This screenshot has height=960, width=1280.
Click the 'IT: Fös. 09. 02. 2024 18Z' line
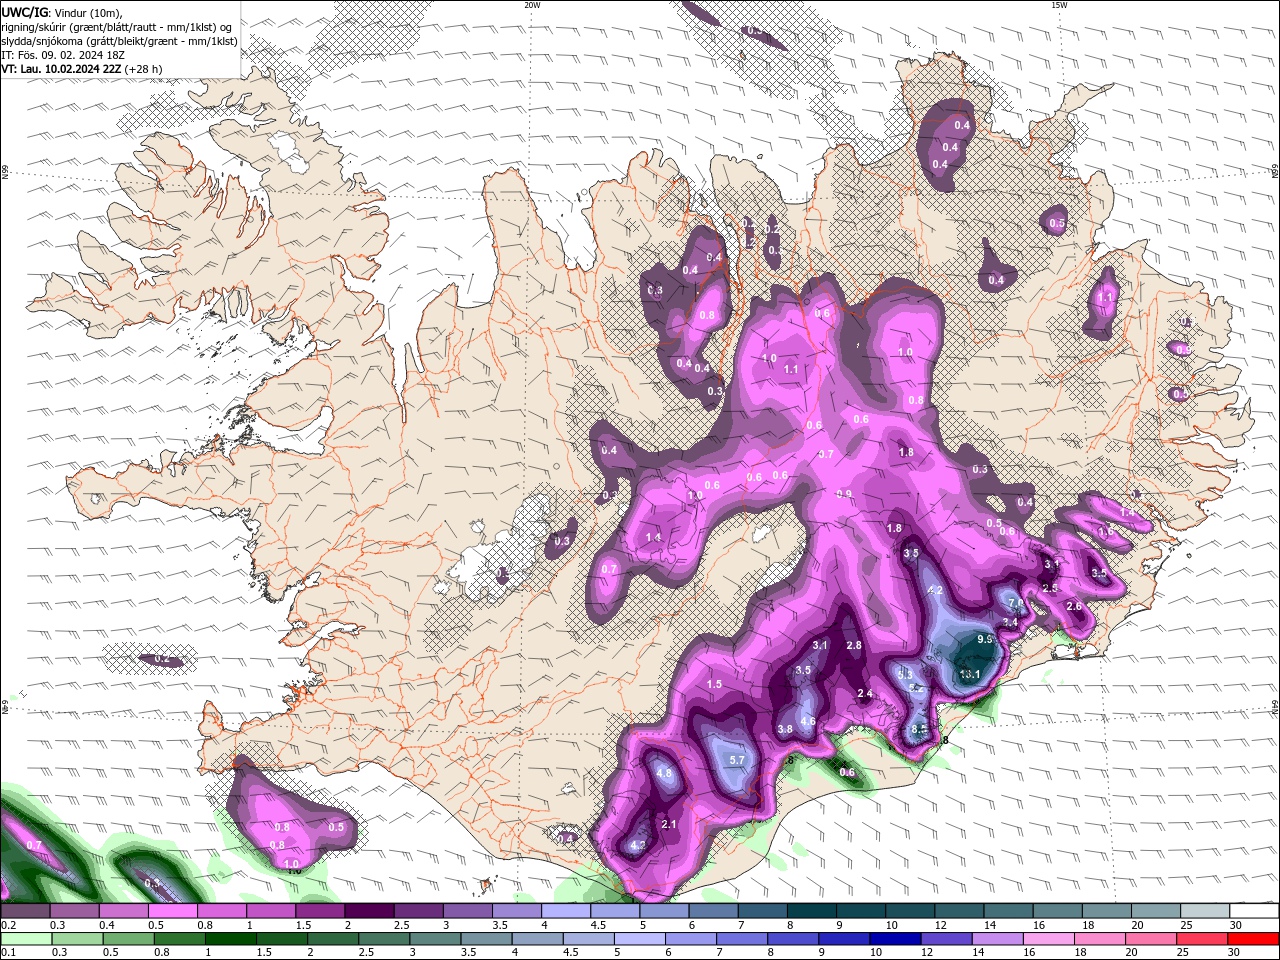[x=62, y=55]
